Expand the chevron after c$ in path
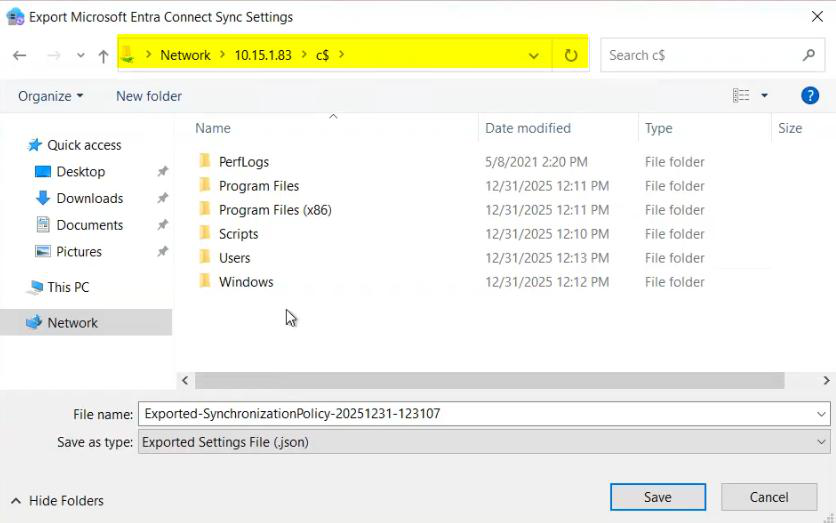 coord(341,54)
